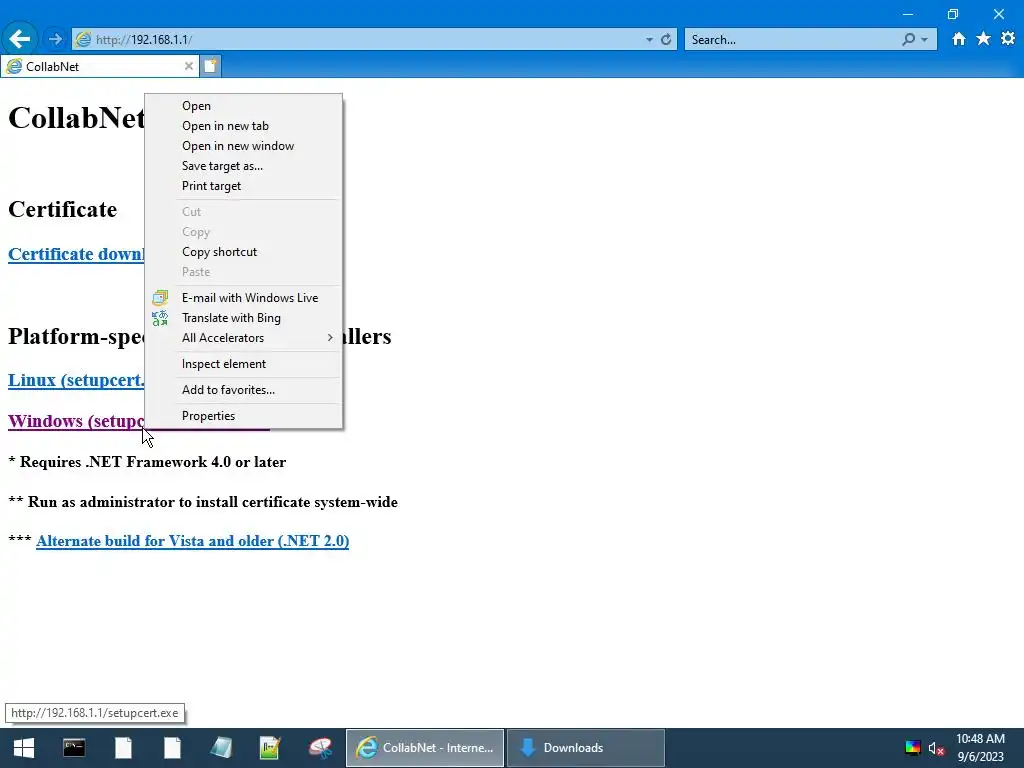Open the first blank document taskbar icon

point(123,748)
